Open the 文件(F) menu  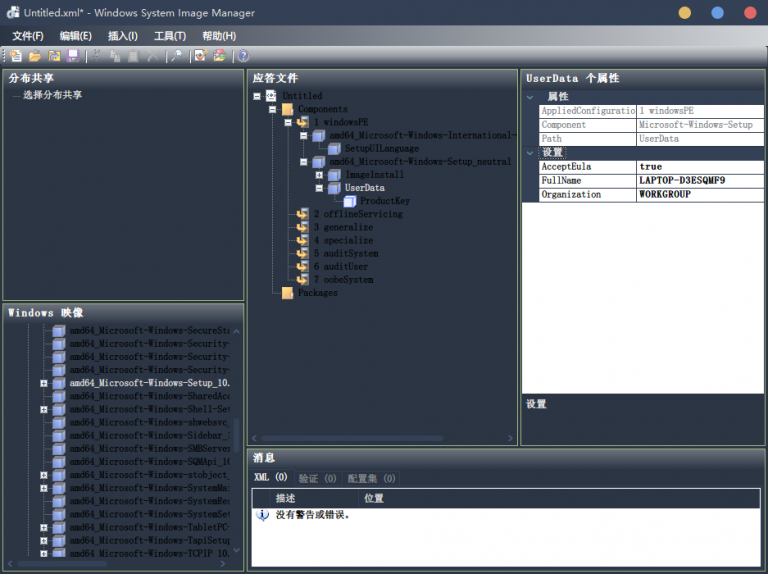point(28,36)
